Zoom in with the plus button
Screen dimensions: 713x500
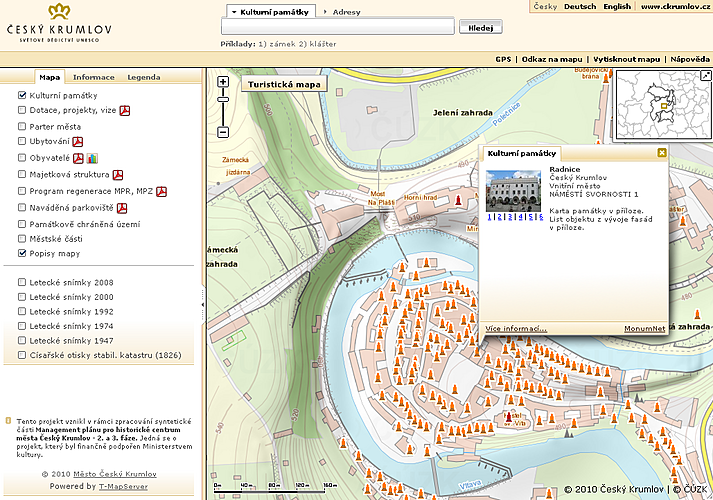223,82
